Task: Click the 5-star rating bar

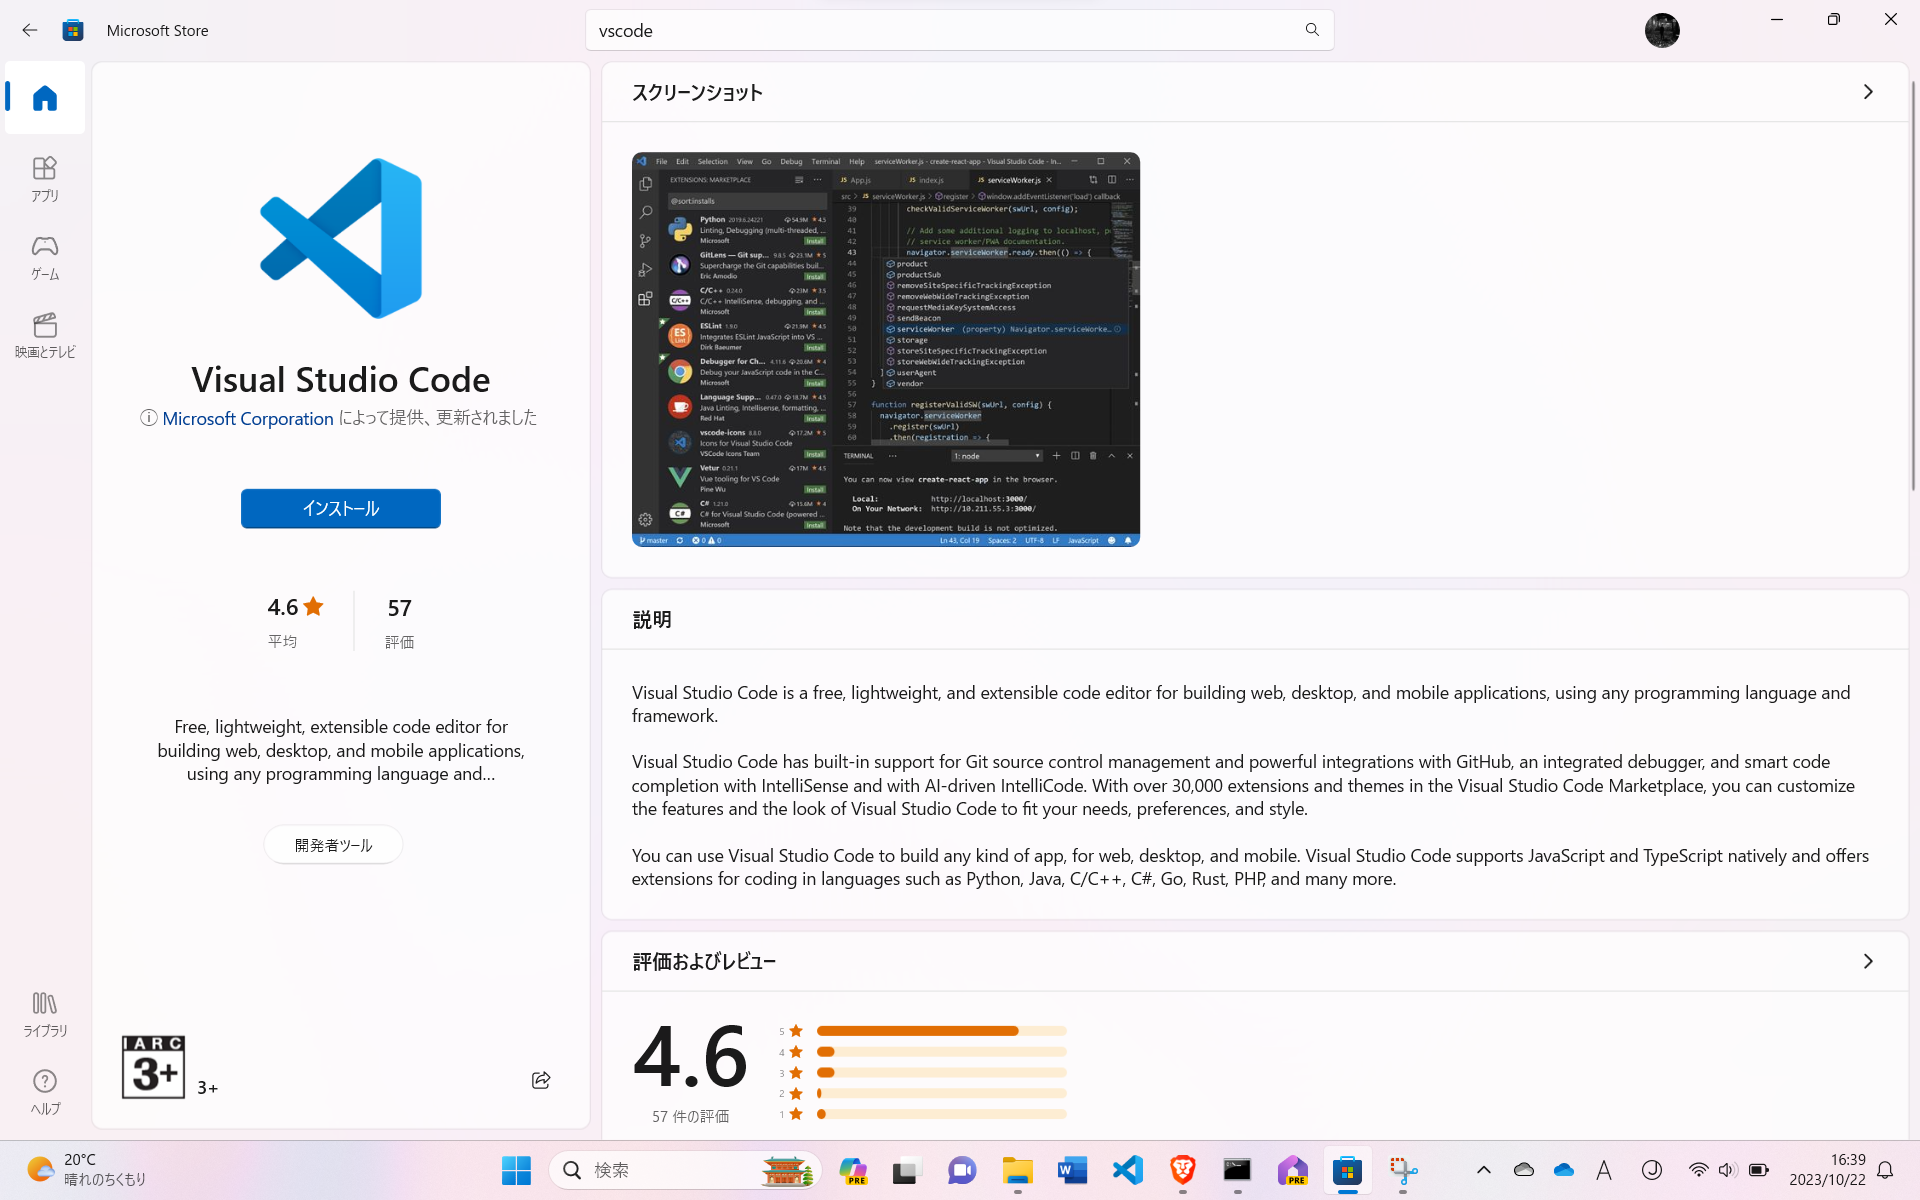Action: [x=940, y=1031]
